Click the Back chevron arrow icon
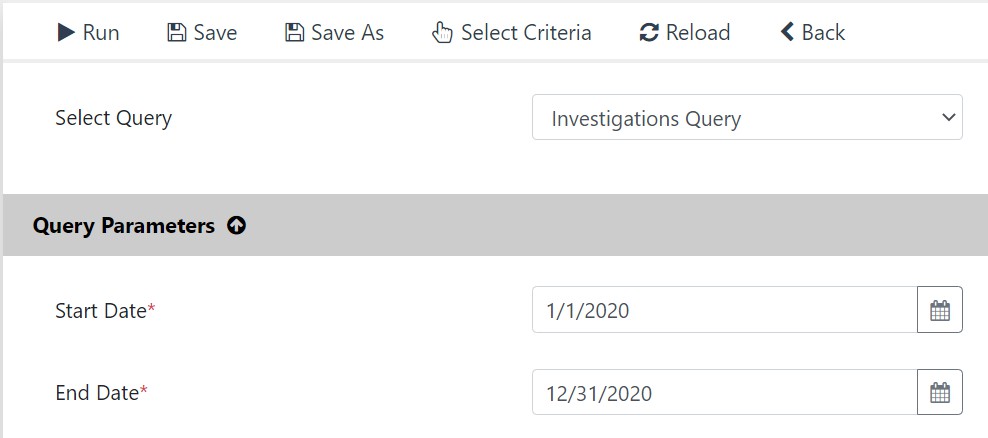The height and width of the screenshot is (438, 988). coord(787,32)
